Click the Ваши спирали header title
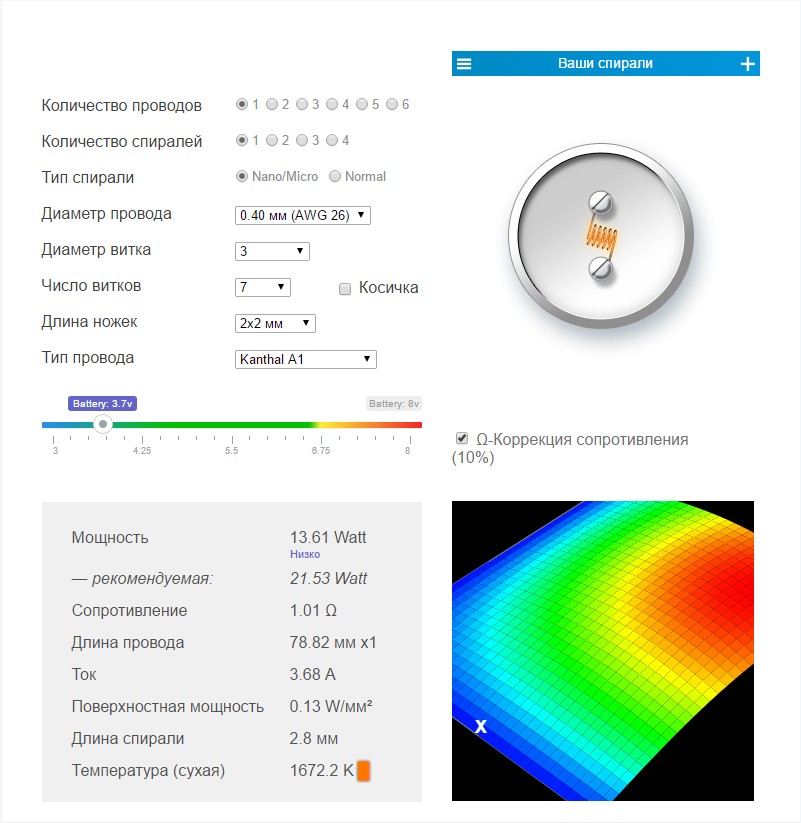This screenshot has height=823, width=801. (x=605, y=64)
